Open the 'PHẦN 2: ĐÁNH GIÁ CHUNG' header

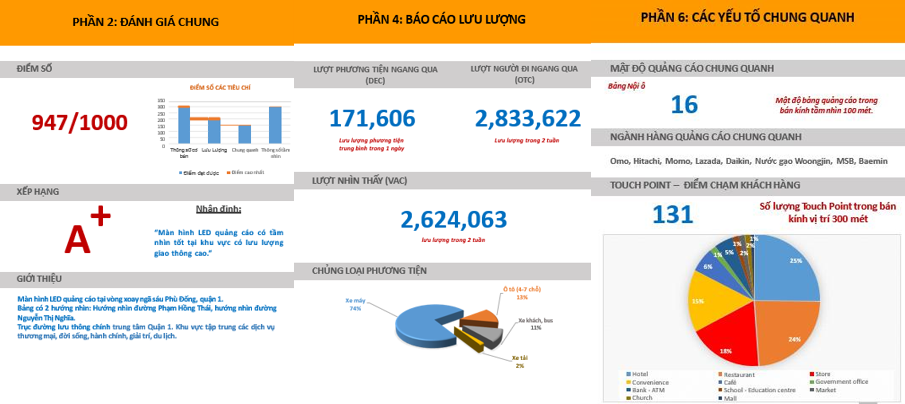click(x=147, y=21)
